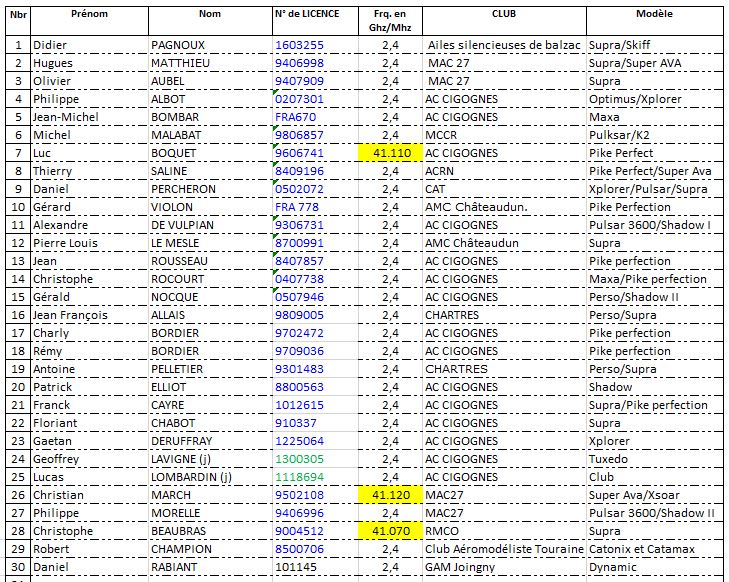729x582 pixels.
Task: Click the Supra/Super AVA model cell
Action: click(655, 63)
